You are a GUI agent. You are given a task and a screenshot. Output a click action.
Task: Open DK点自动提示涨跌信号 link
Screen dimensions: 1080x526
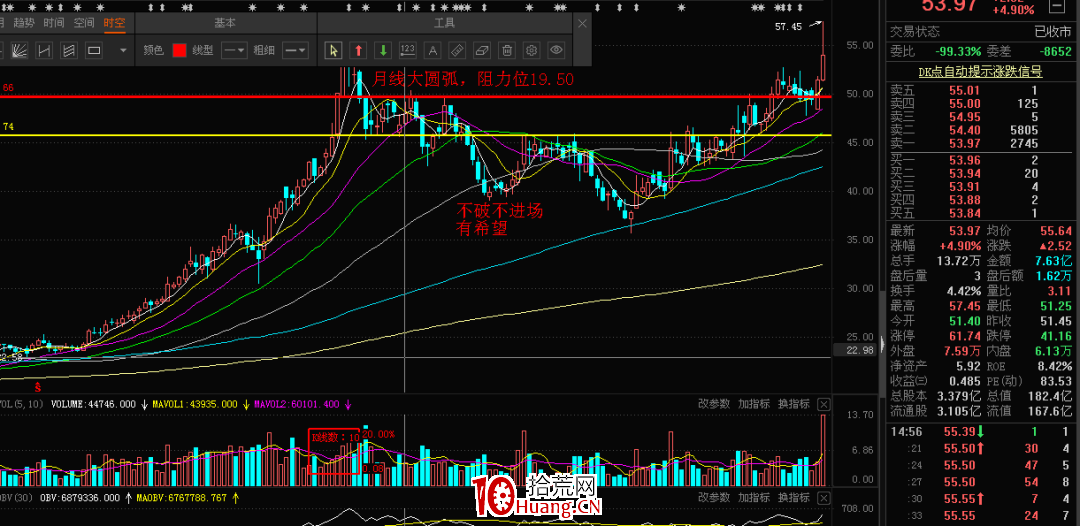[x=980, y=72]
